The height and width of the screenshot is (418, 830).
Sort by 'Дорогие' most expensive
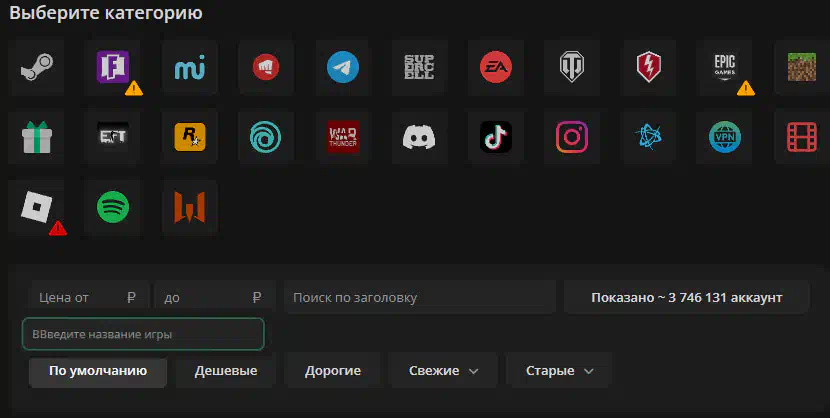click(x=333, y=370)
